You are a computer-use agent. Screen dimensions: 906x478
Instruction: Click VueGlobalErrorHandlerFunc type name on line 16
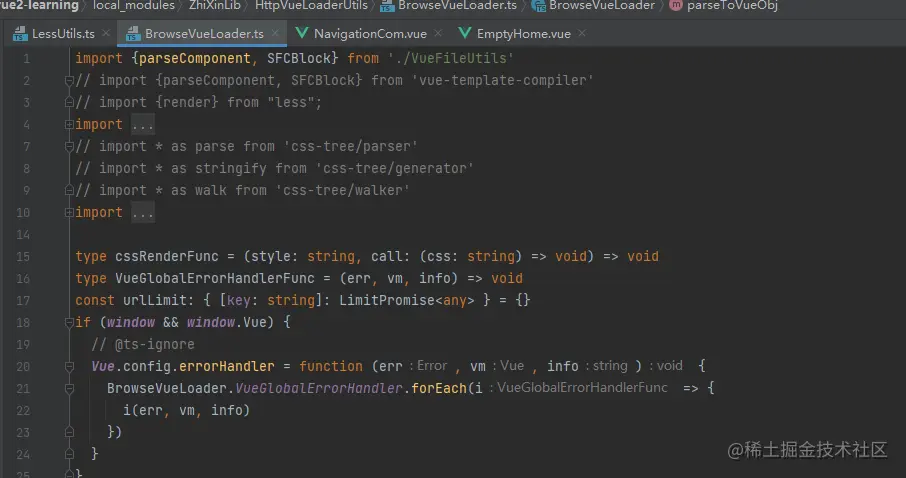[215, 278]
